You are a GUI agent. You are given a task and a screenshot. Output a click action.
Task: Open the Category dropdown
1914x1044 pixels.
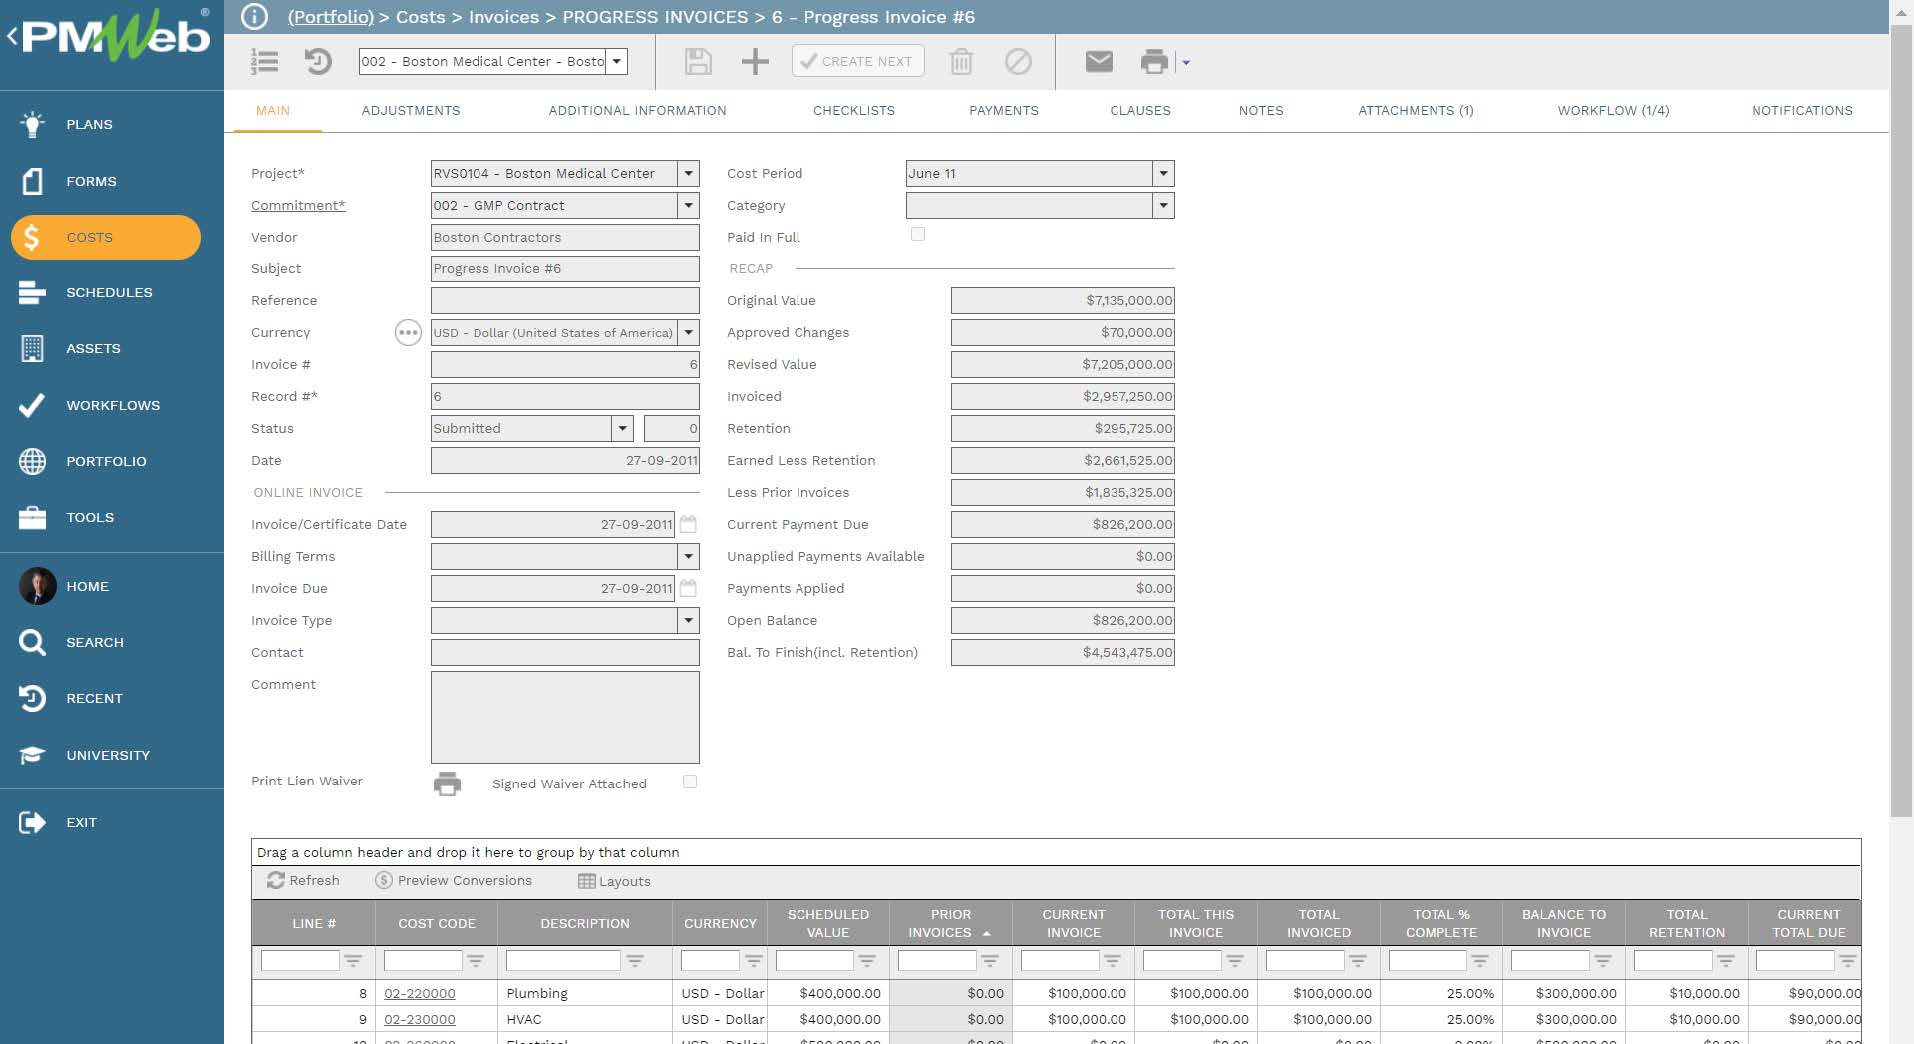(1163, 205)
